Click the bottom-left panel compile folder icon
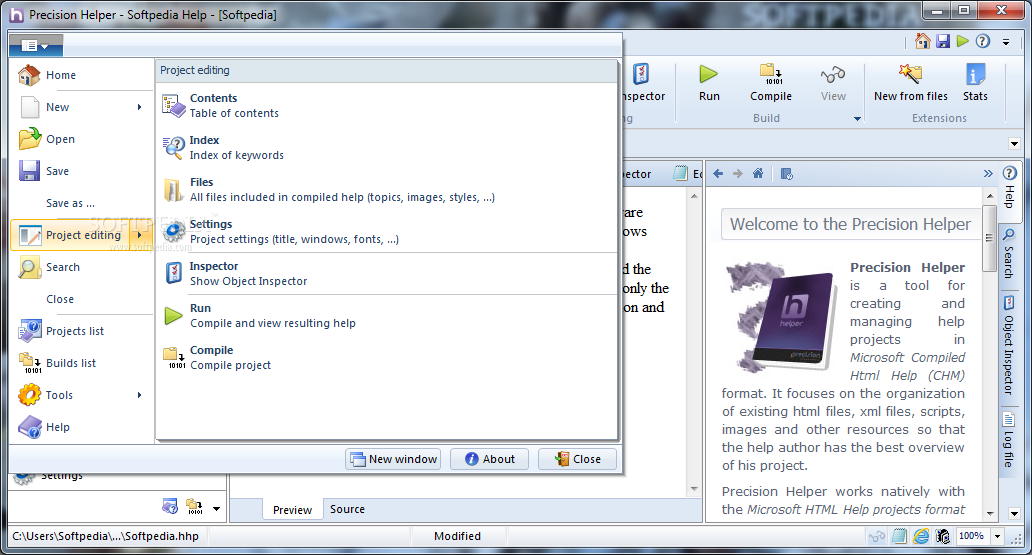Image resolution: width=1032 pixels, height=555 pixels. pyautogui.click(x=194, y=507)
